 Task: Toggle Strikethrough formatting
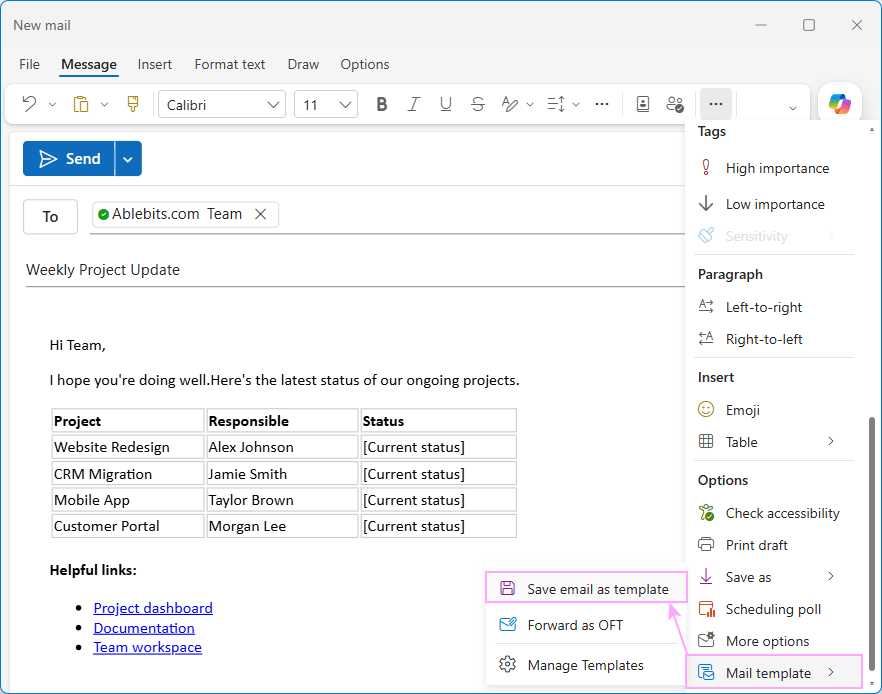(x=478, y=104)
